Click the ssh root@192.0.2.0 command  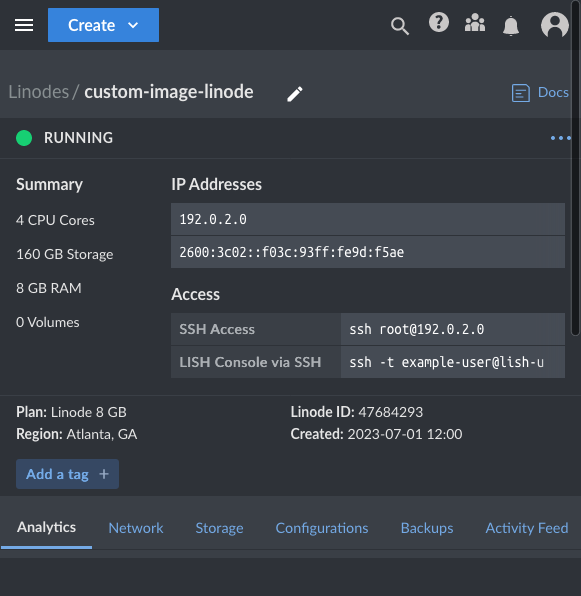click(x=453, y=329)
